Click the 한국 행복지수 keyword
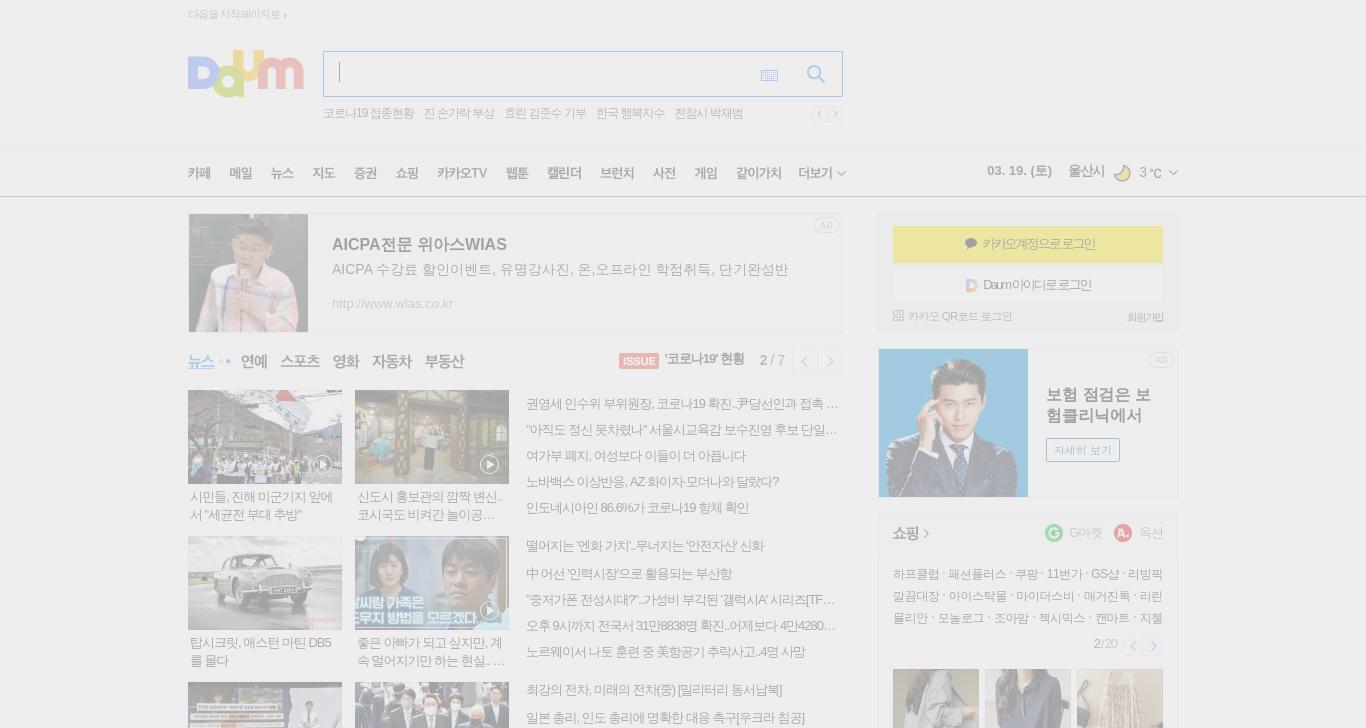This screenshot has height=728, width=1366. [x=630, y=114]
